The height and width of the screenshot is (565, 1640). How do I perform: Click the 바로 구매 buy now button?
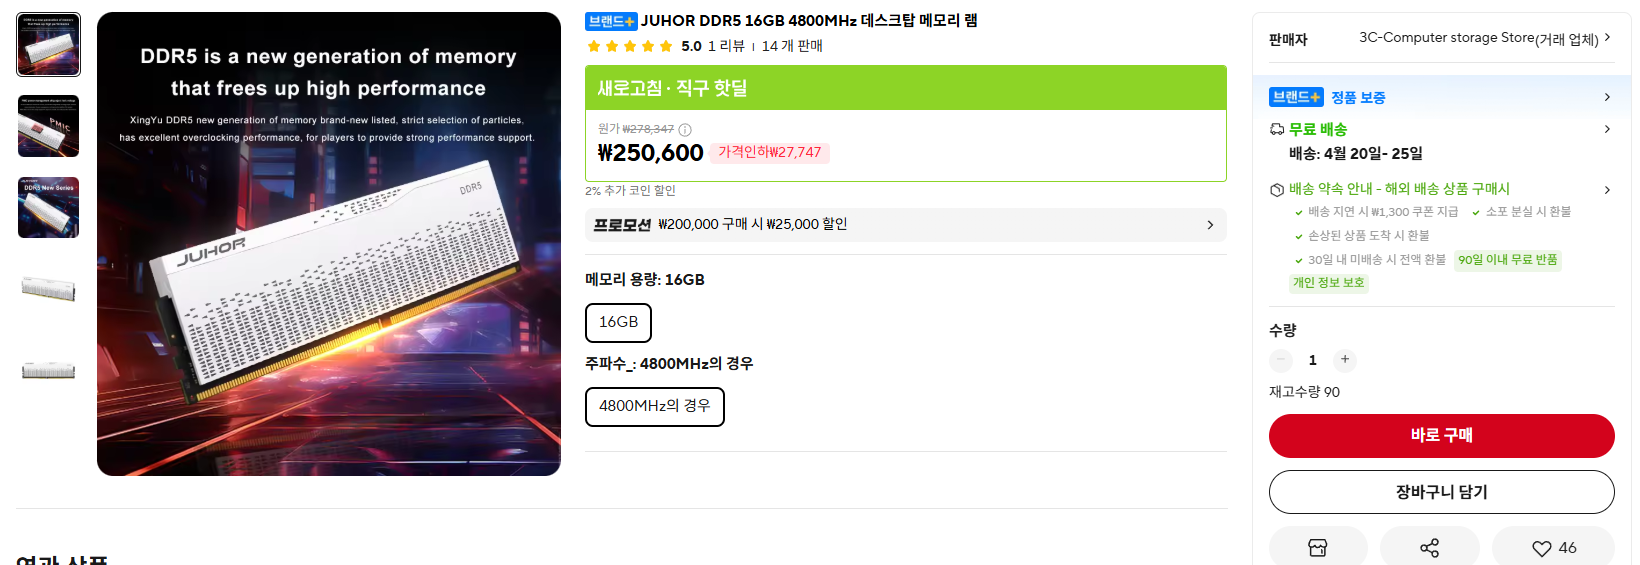click(x=1441, y=435)
